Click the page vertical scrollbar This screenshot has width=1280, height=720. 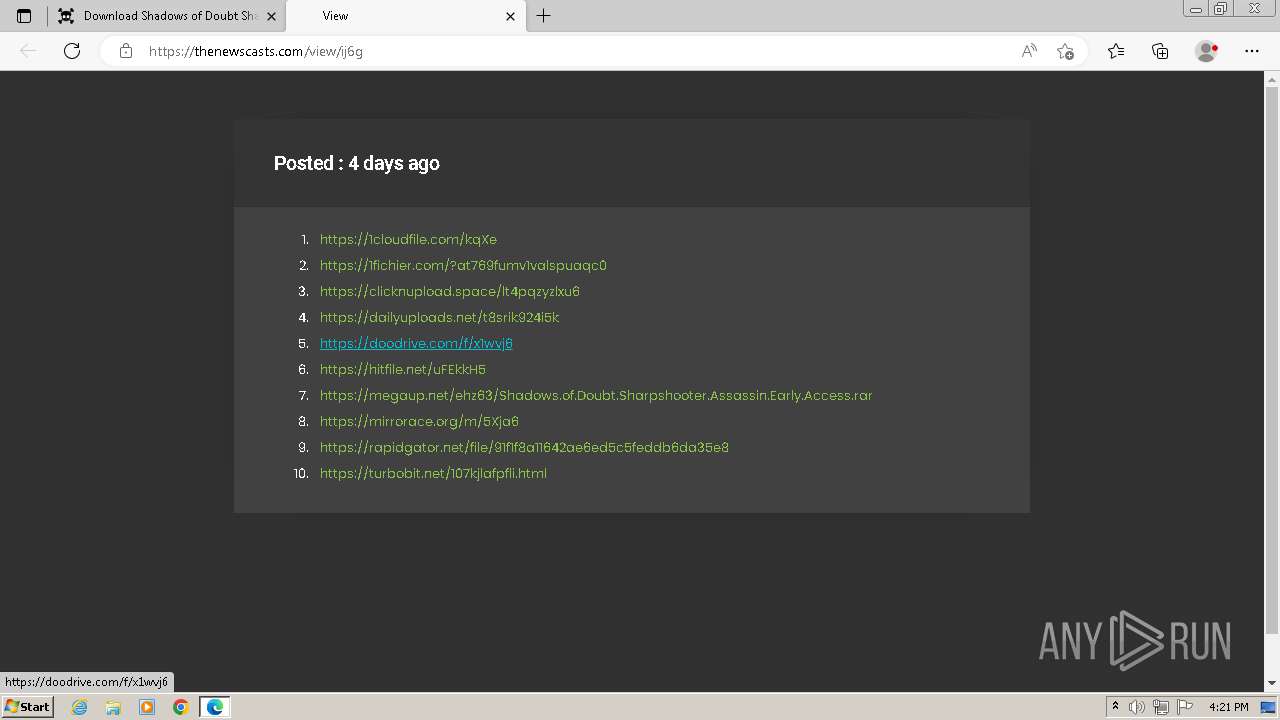(1272, 360)
